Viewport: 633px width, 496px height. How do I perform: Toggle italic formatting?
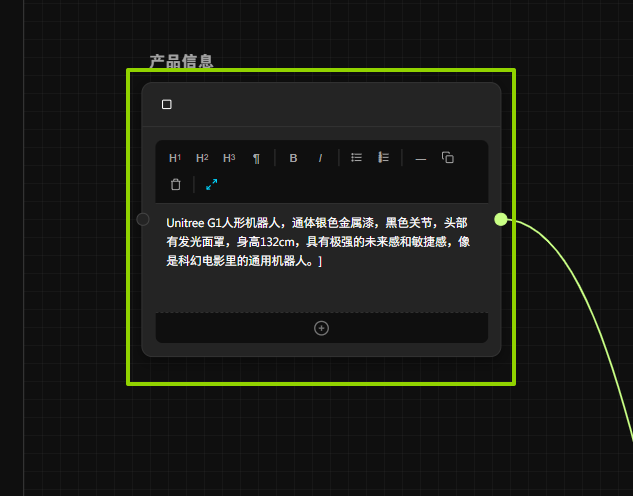[320, 158]
